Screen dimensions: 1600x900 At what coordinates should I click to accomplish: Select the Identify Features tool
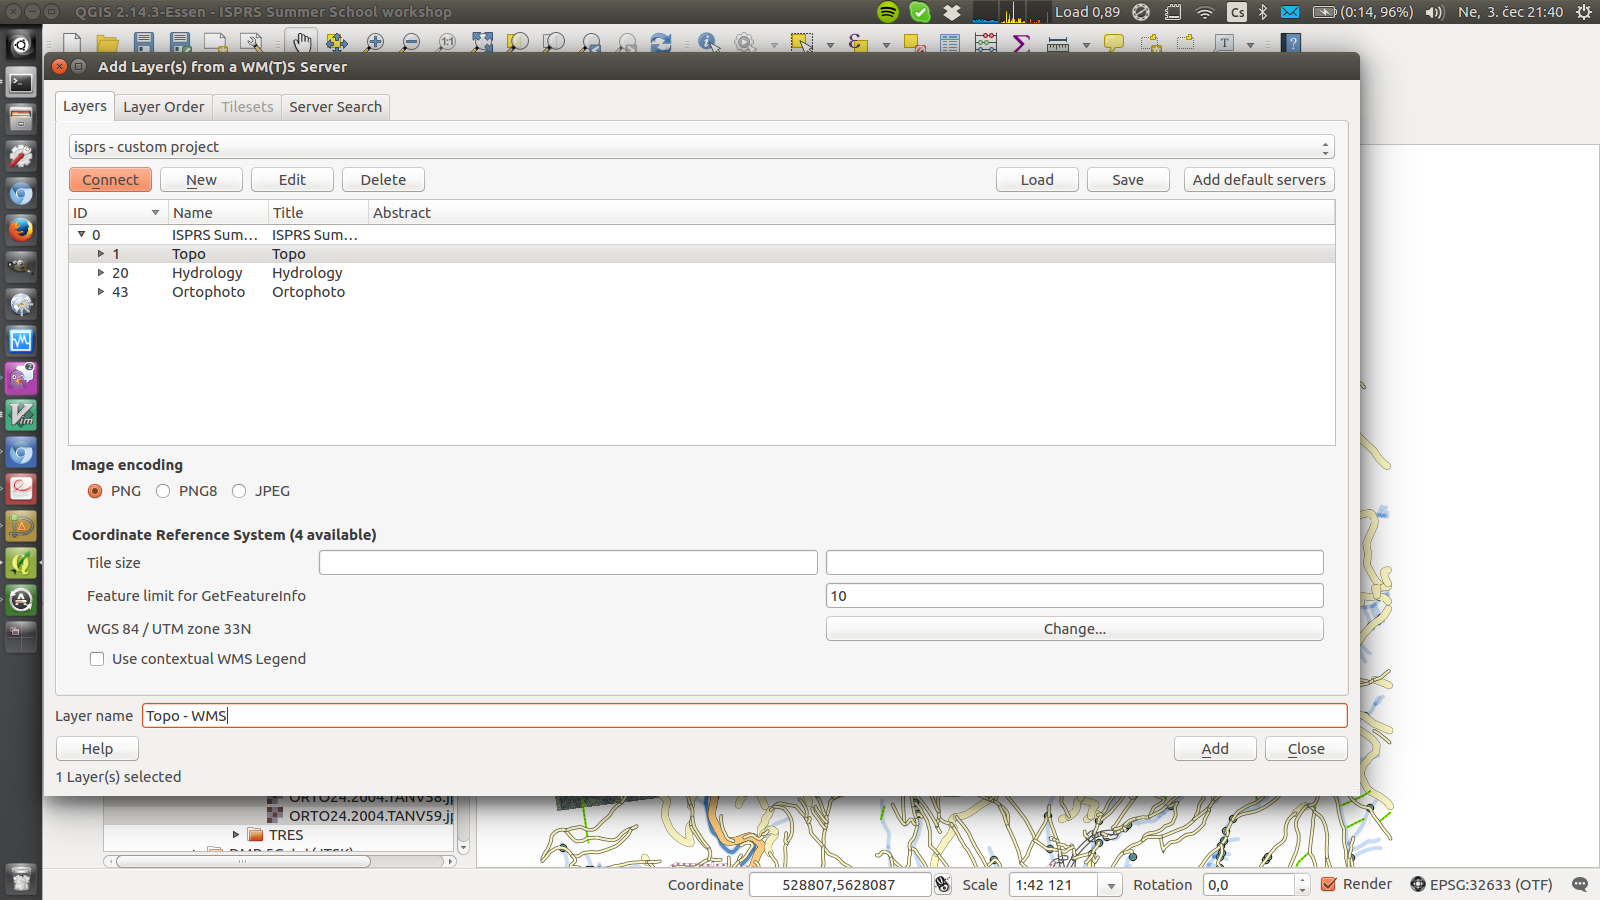click(x=709, y=42)
